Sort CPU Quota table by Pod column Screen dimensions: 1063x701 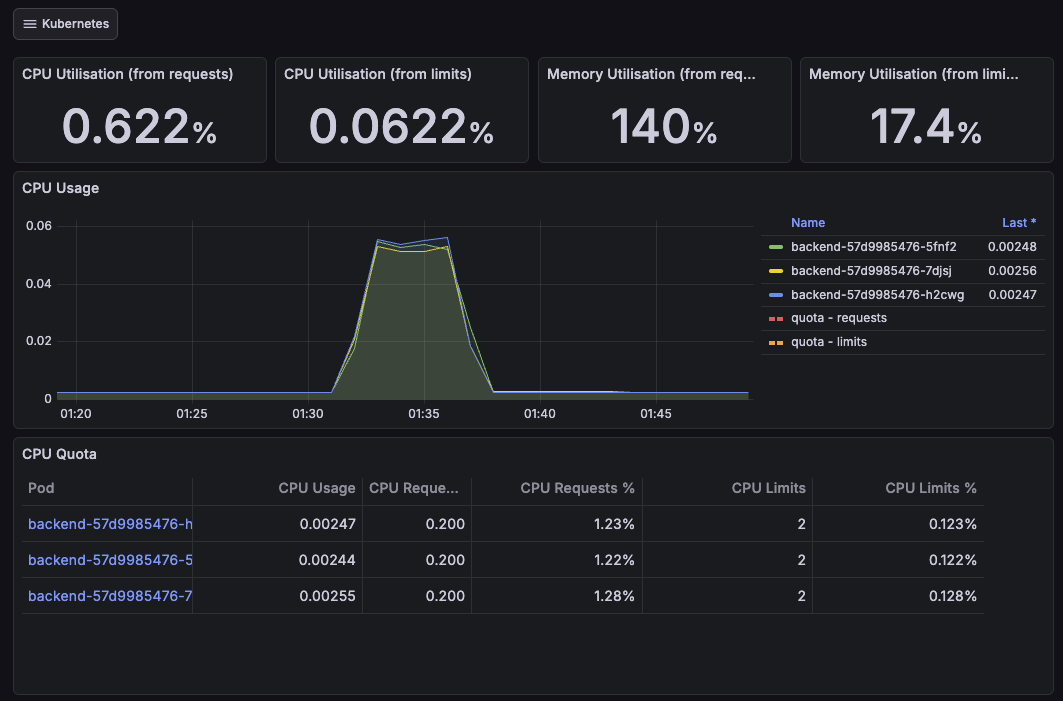pyautogui.click(x=41, y=488)
